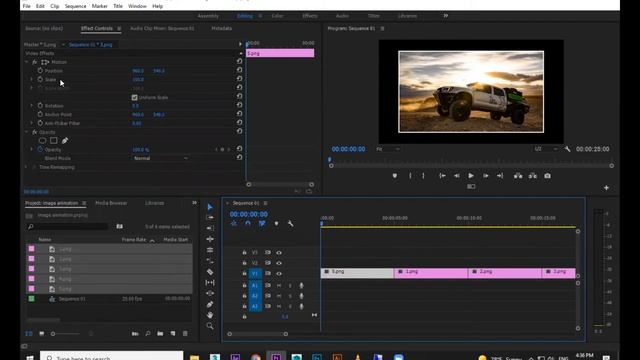Switch to Metadata tab
The width and height of the screenshot is (640, 360).
pos(222,28)
